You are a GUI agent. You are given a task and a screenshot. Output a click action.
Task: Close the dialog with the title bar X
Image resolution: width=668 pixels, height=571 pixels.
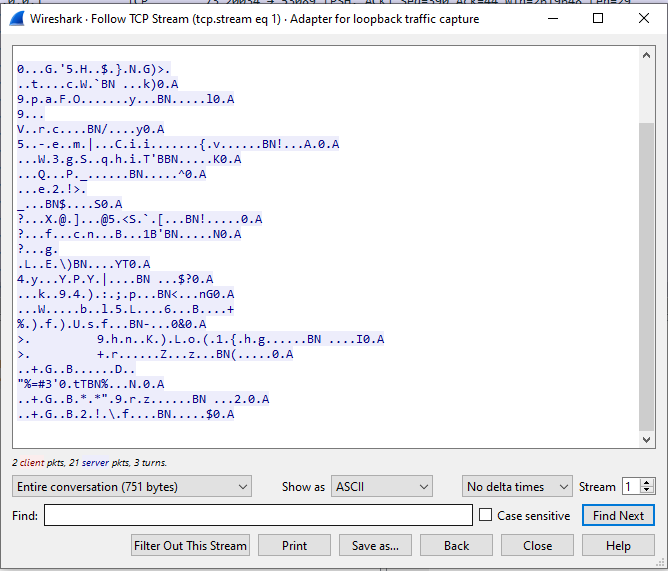(x=643, y=18)
